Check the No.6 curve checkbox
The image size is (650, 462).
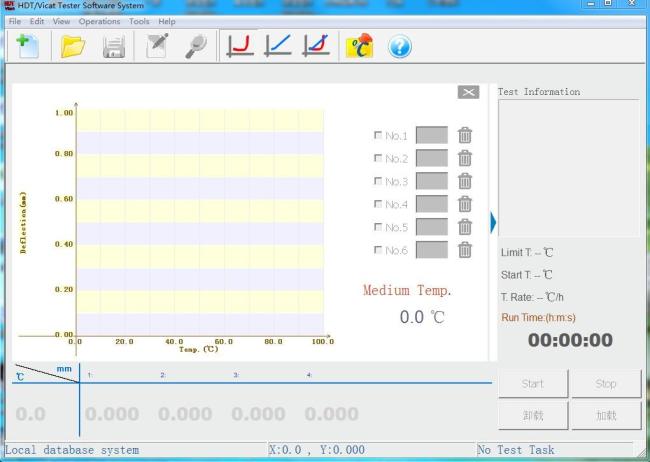377,250
